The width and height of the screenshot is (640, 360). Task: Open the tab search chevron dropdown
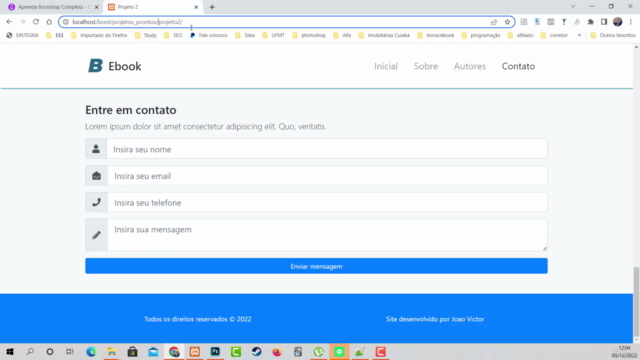[573, 7]
